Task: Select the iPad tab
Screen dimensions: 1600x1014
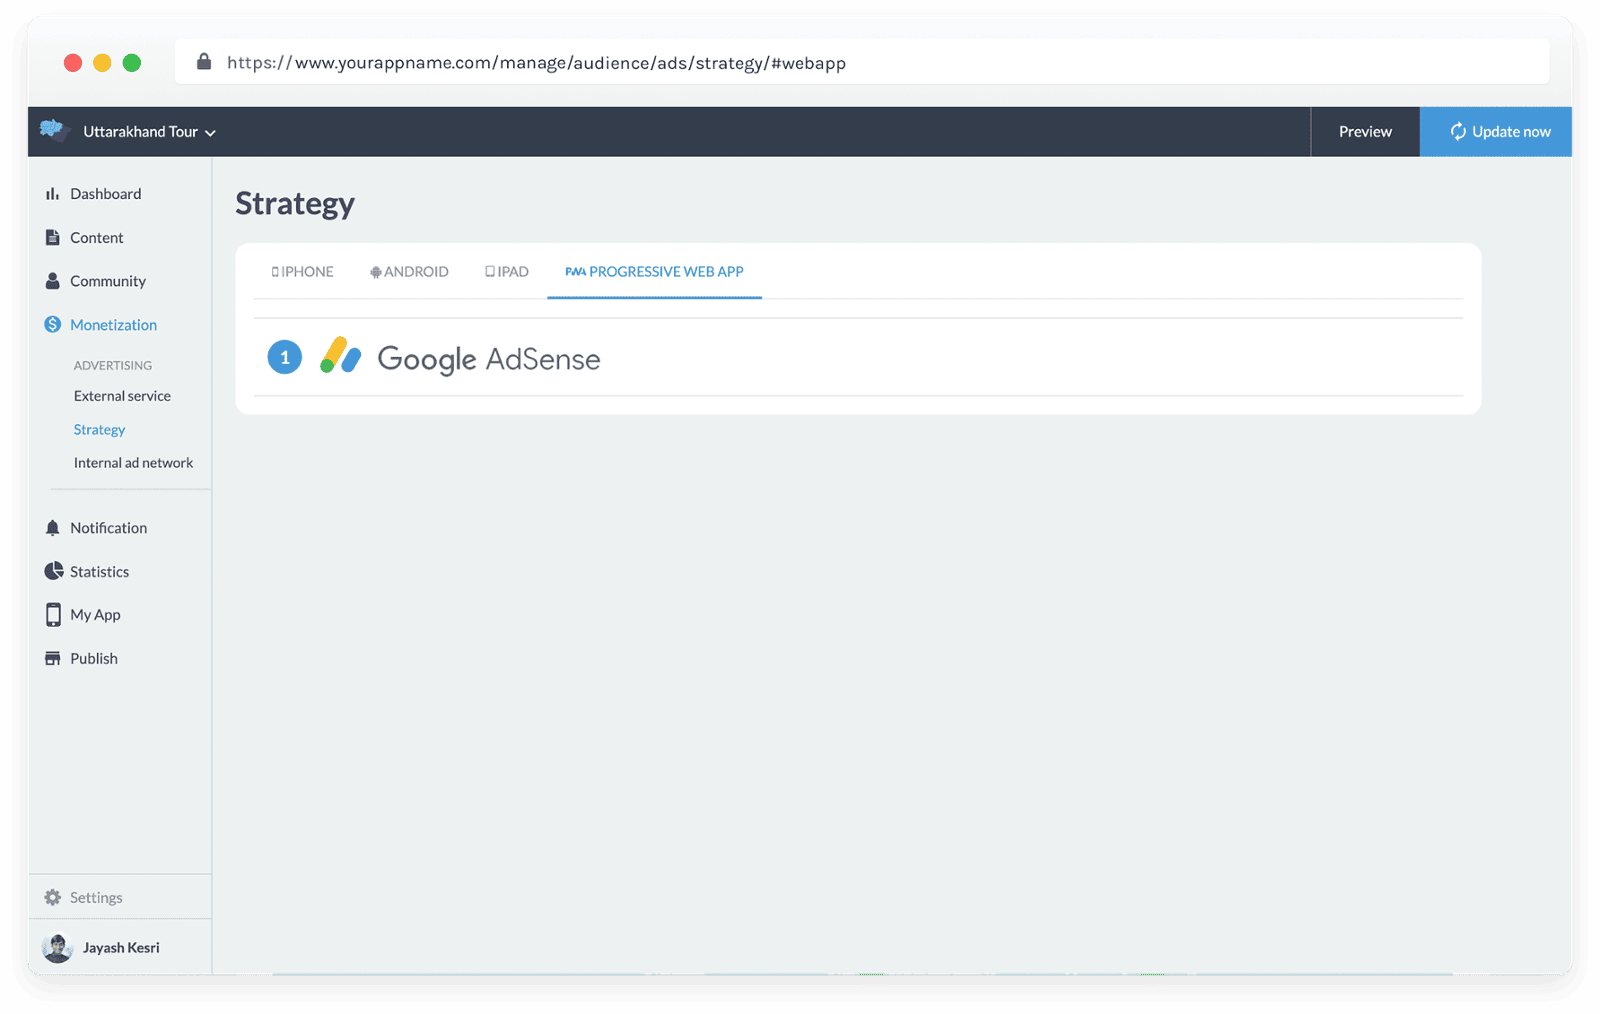Action: click(x=507, y=272)
